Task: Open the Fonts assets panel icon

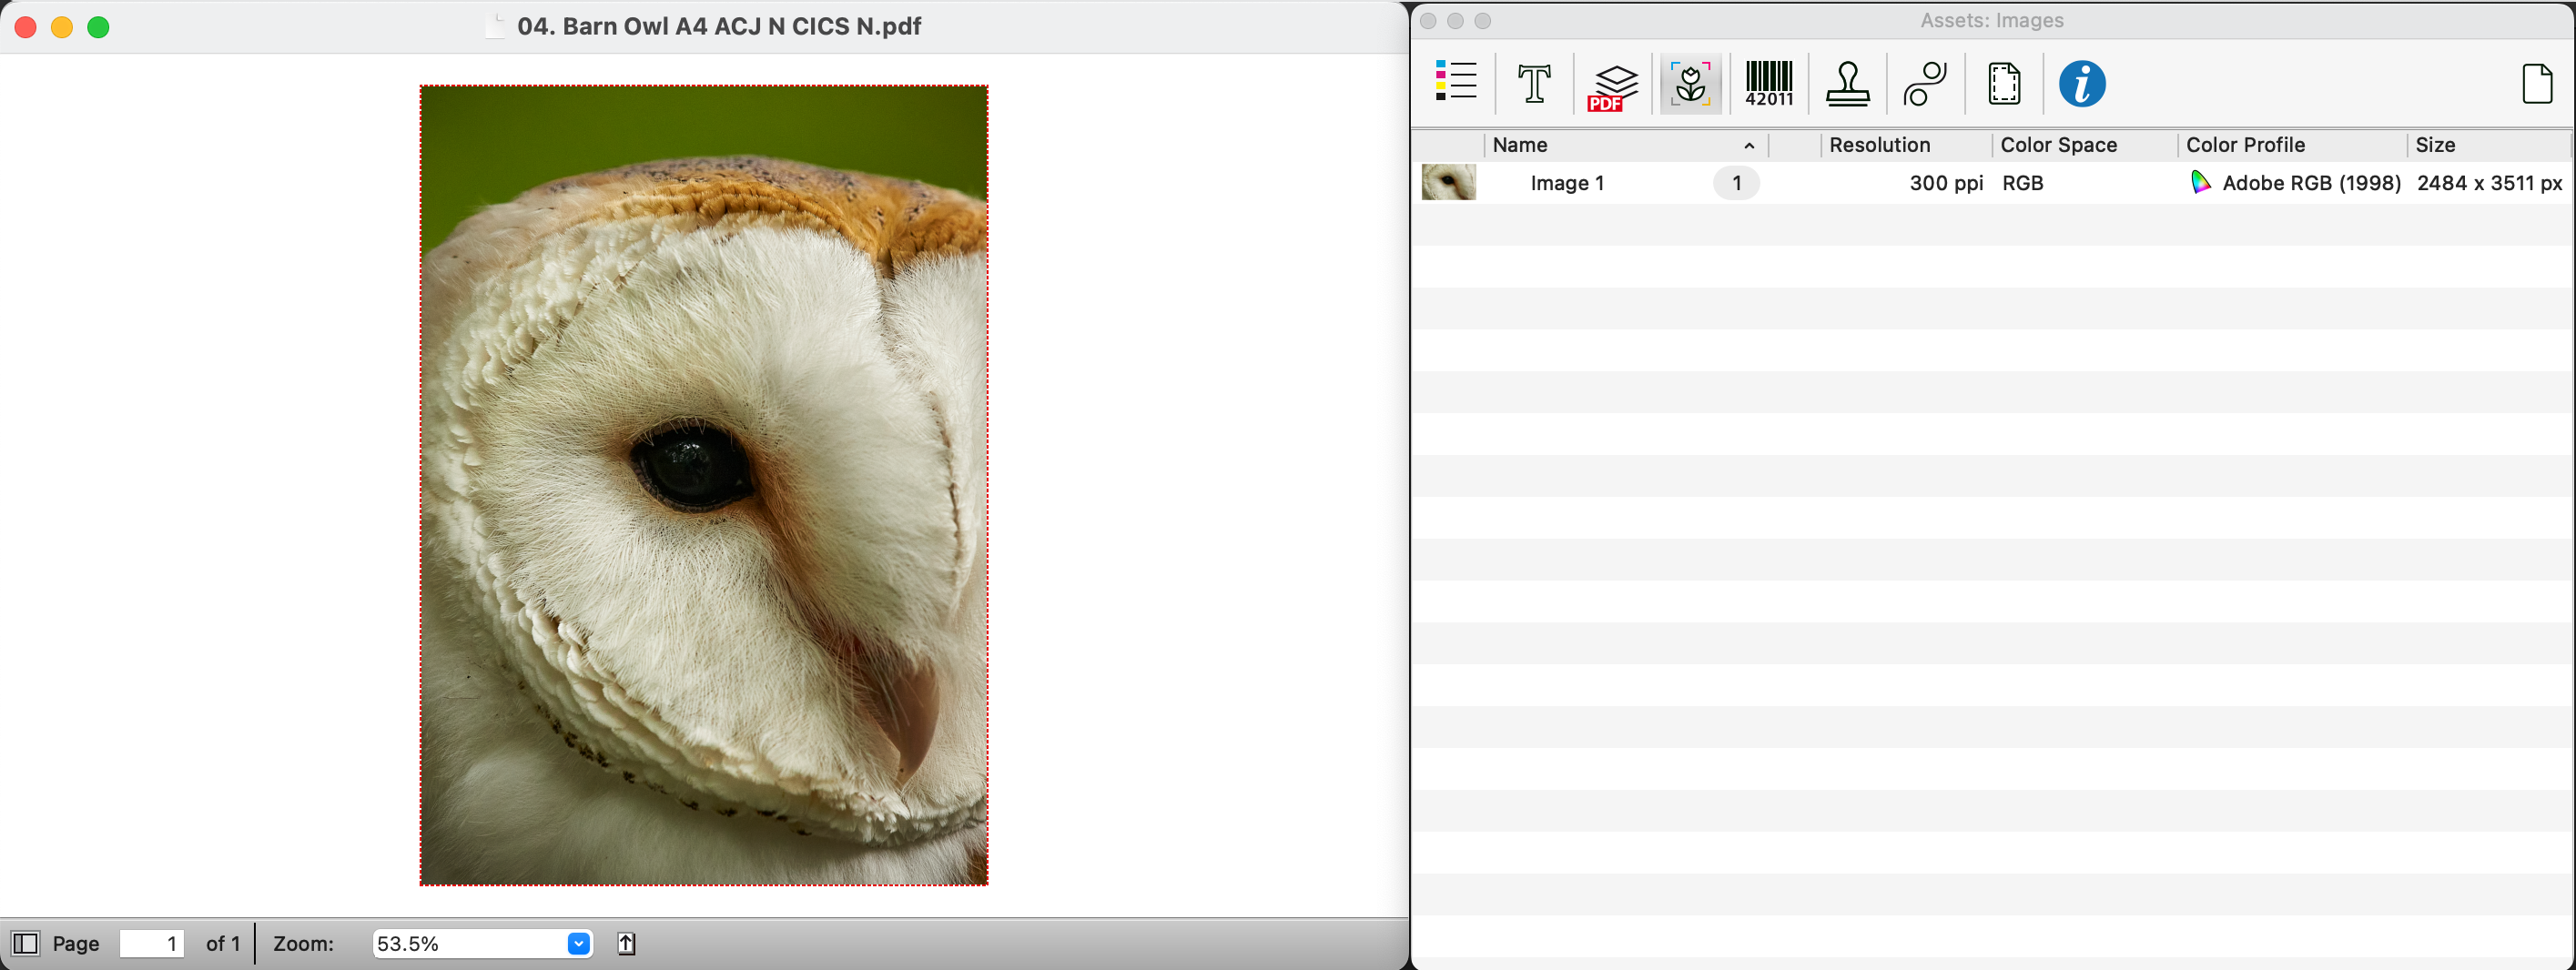Action: (1534, 83)
